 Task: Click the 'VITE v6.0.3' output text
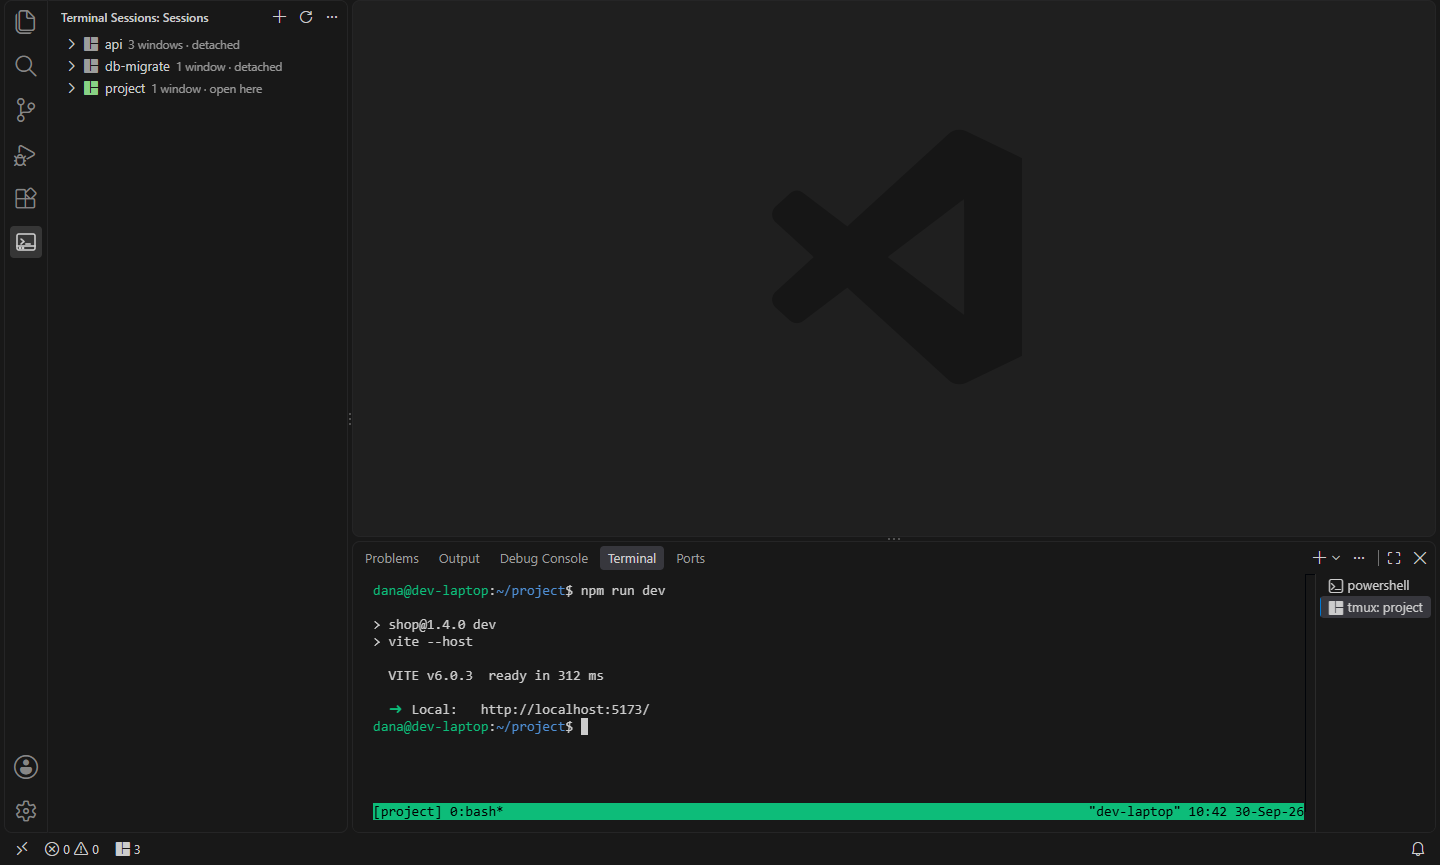pos(430,676)
